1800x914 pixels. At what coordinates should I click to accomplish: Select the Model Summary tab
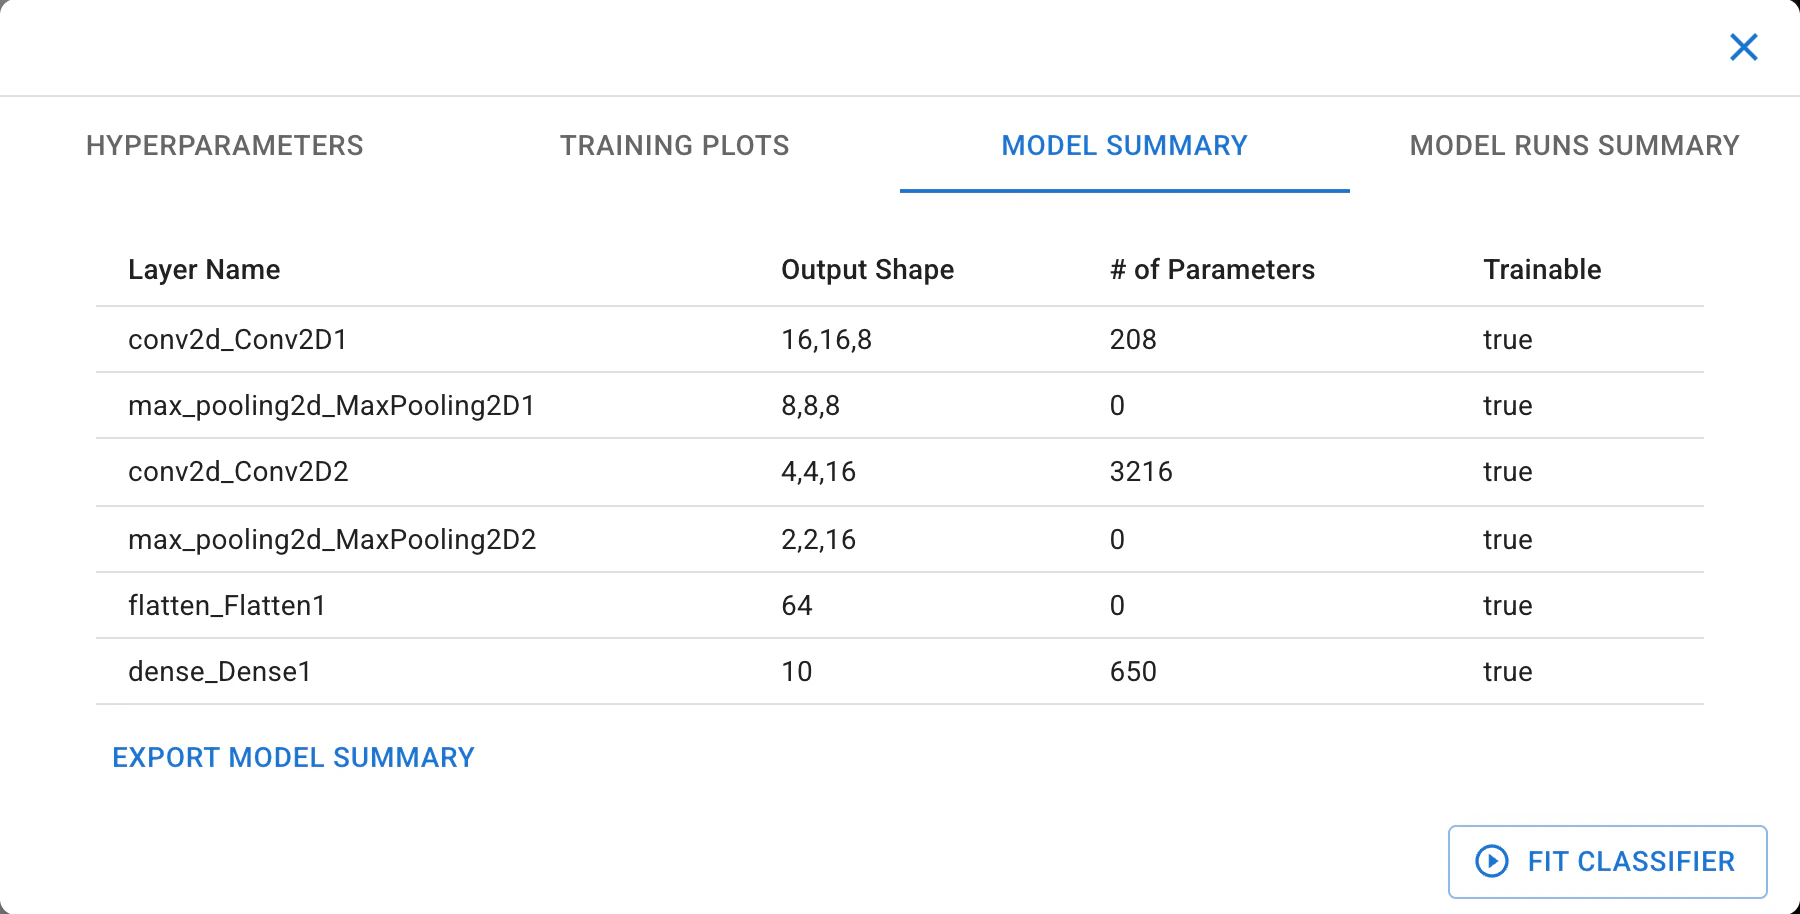[x=1125, y=146]
